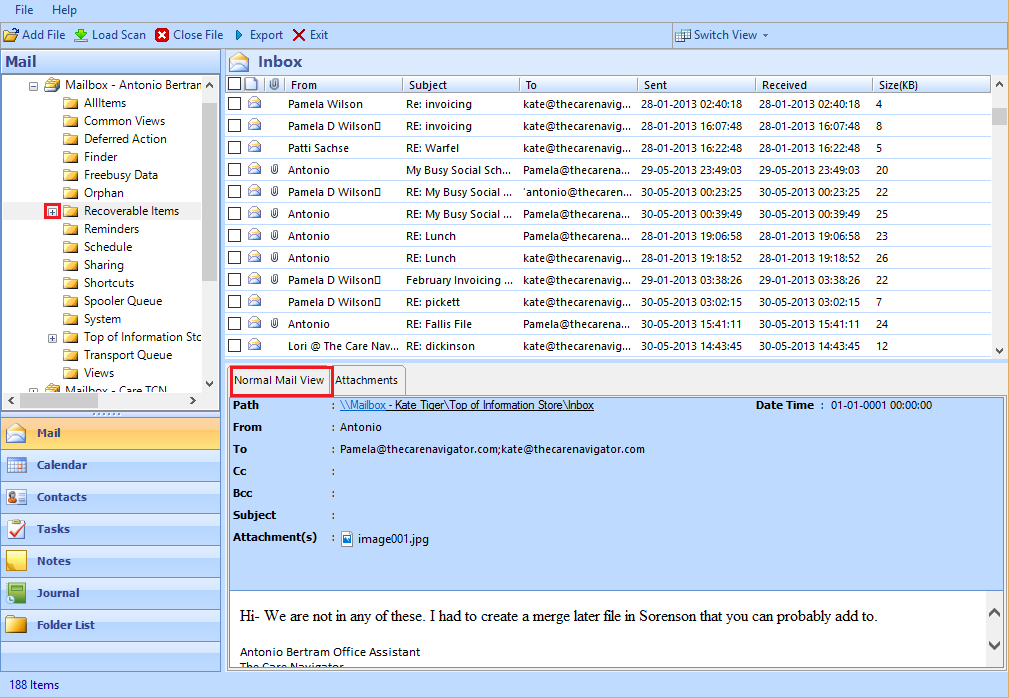This screenshot has width=1009, height=698.
Task: Open the File menu
Action: pos(24,10)
